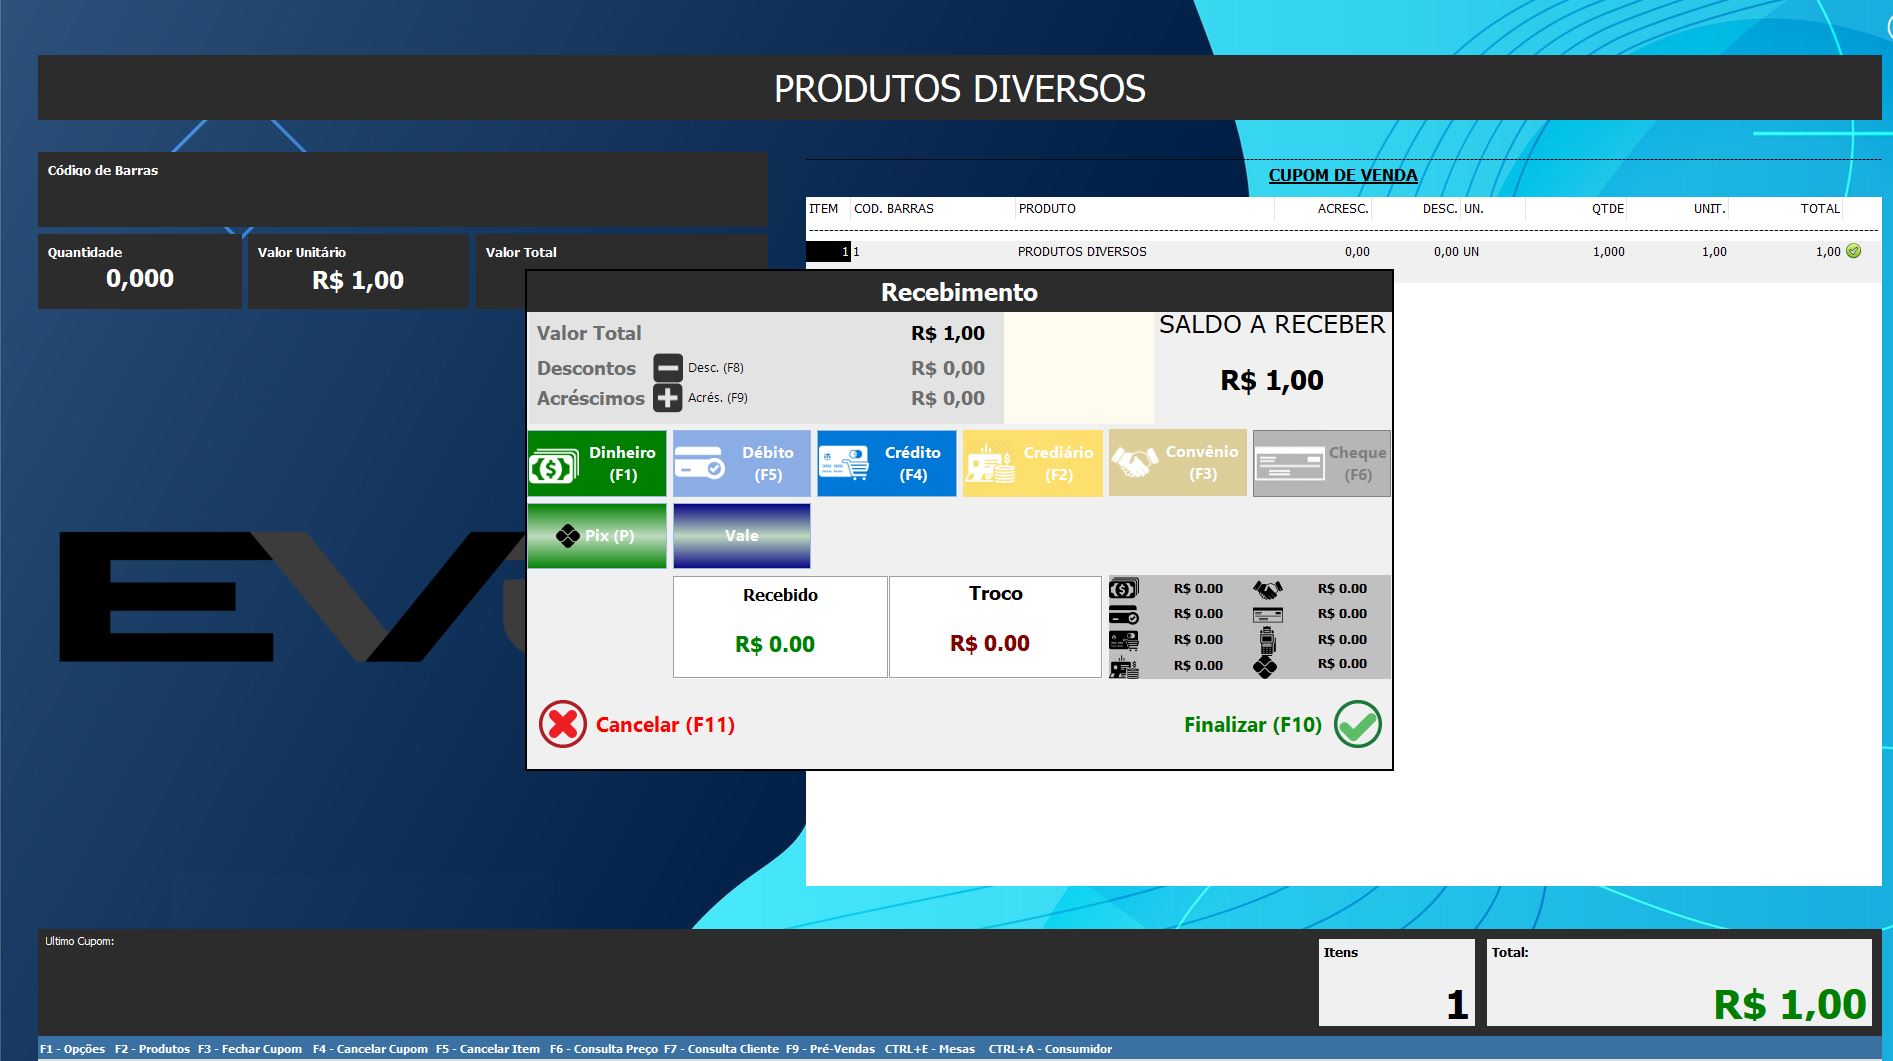The height and width of the screenshot is (1061, 1893).
Task: Select Crediário (F2) payment
Action: click(x=1032, y=464)
